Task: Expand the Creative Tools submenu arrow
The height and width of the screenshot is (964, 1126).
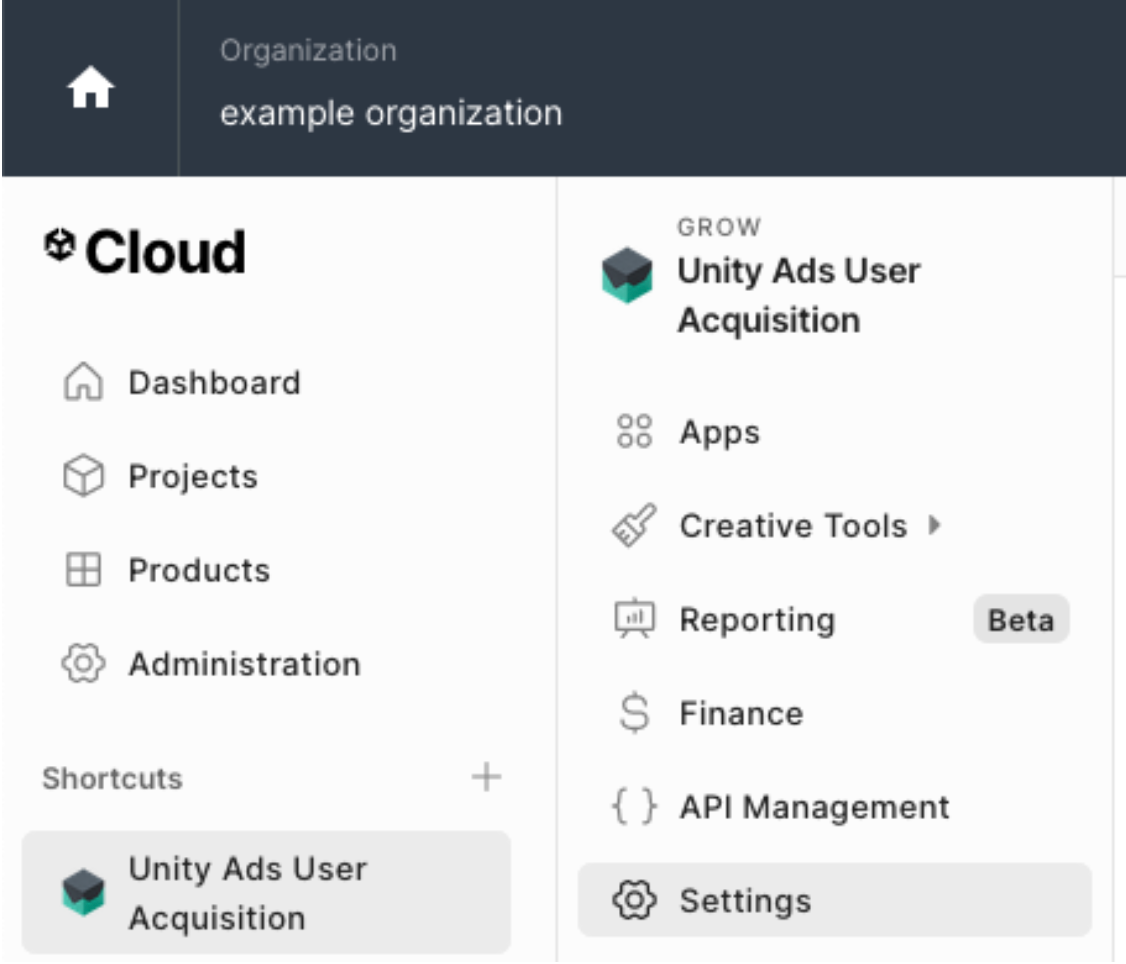Action: coord(934,525)
